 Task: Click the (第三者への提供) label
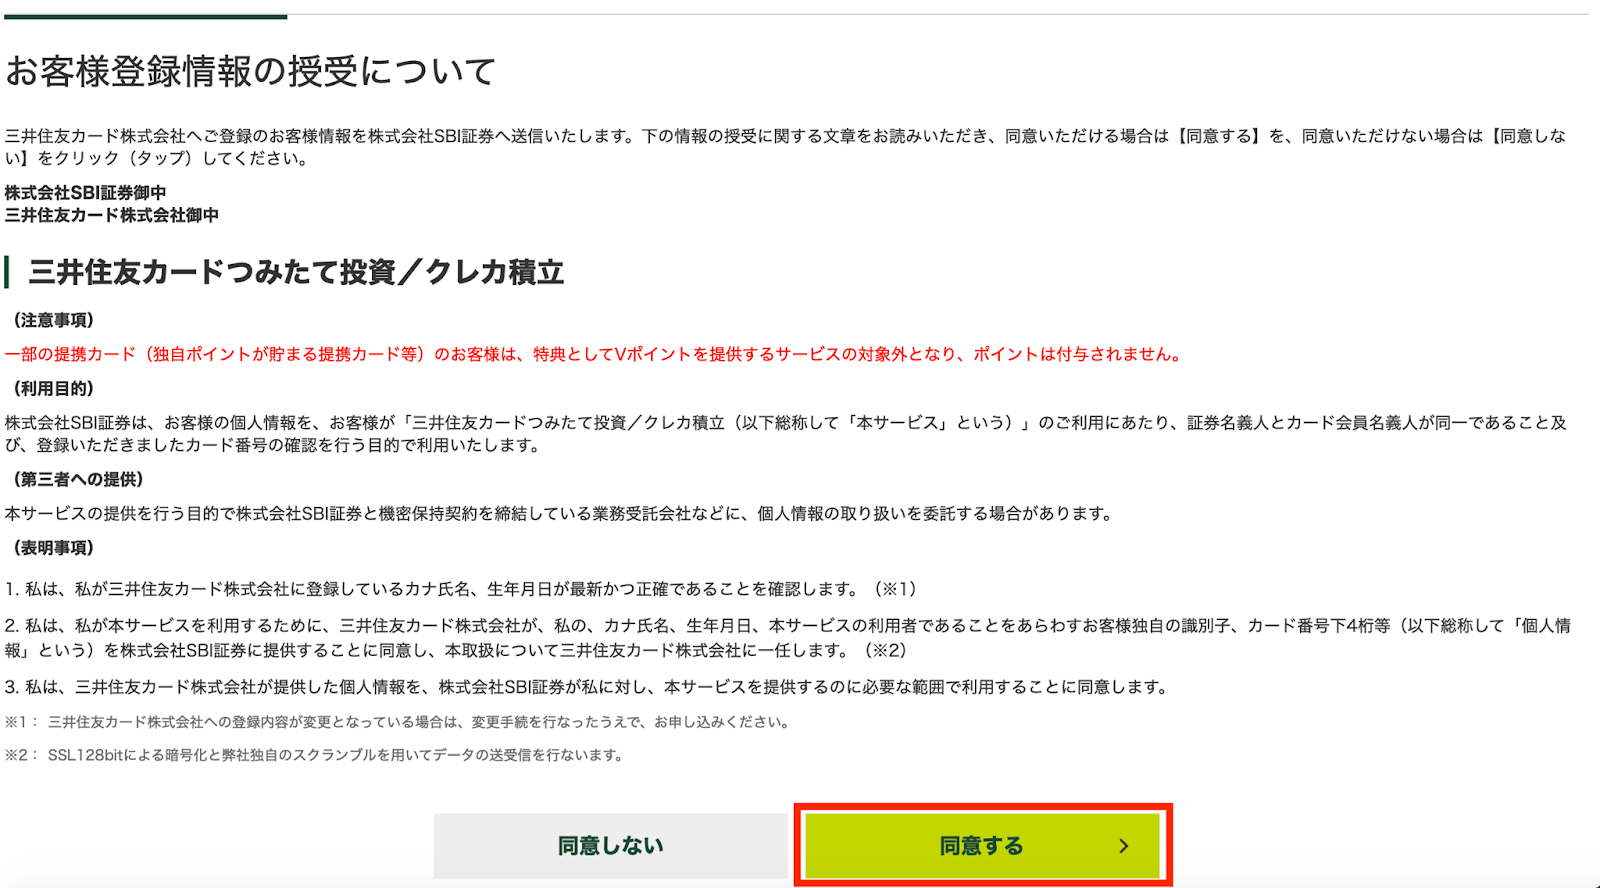77,479
